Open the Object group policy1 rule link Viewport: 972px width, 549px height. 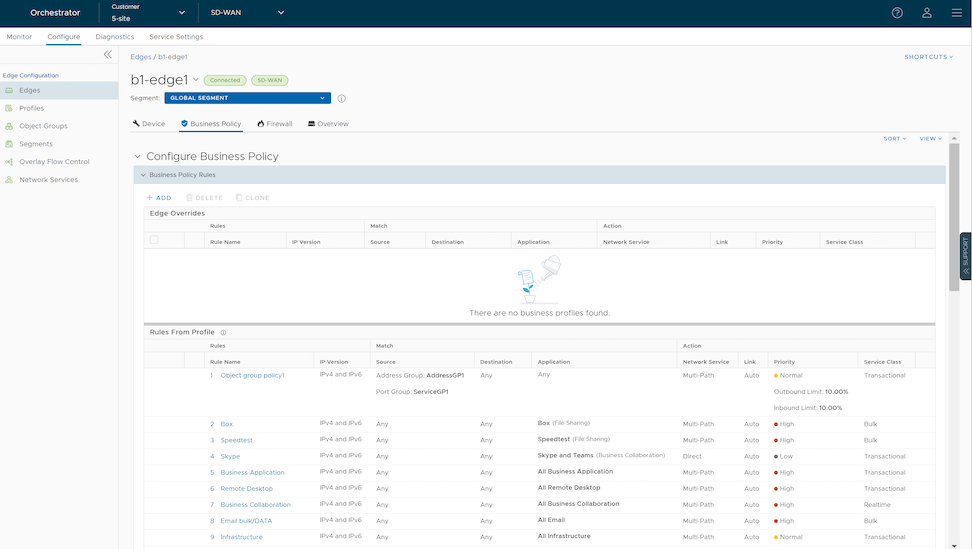252,376
